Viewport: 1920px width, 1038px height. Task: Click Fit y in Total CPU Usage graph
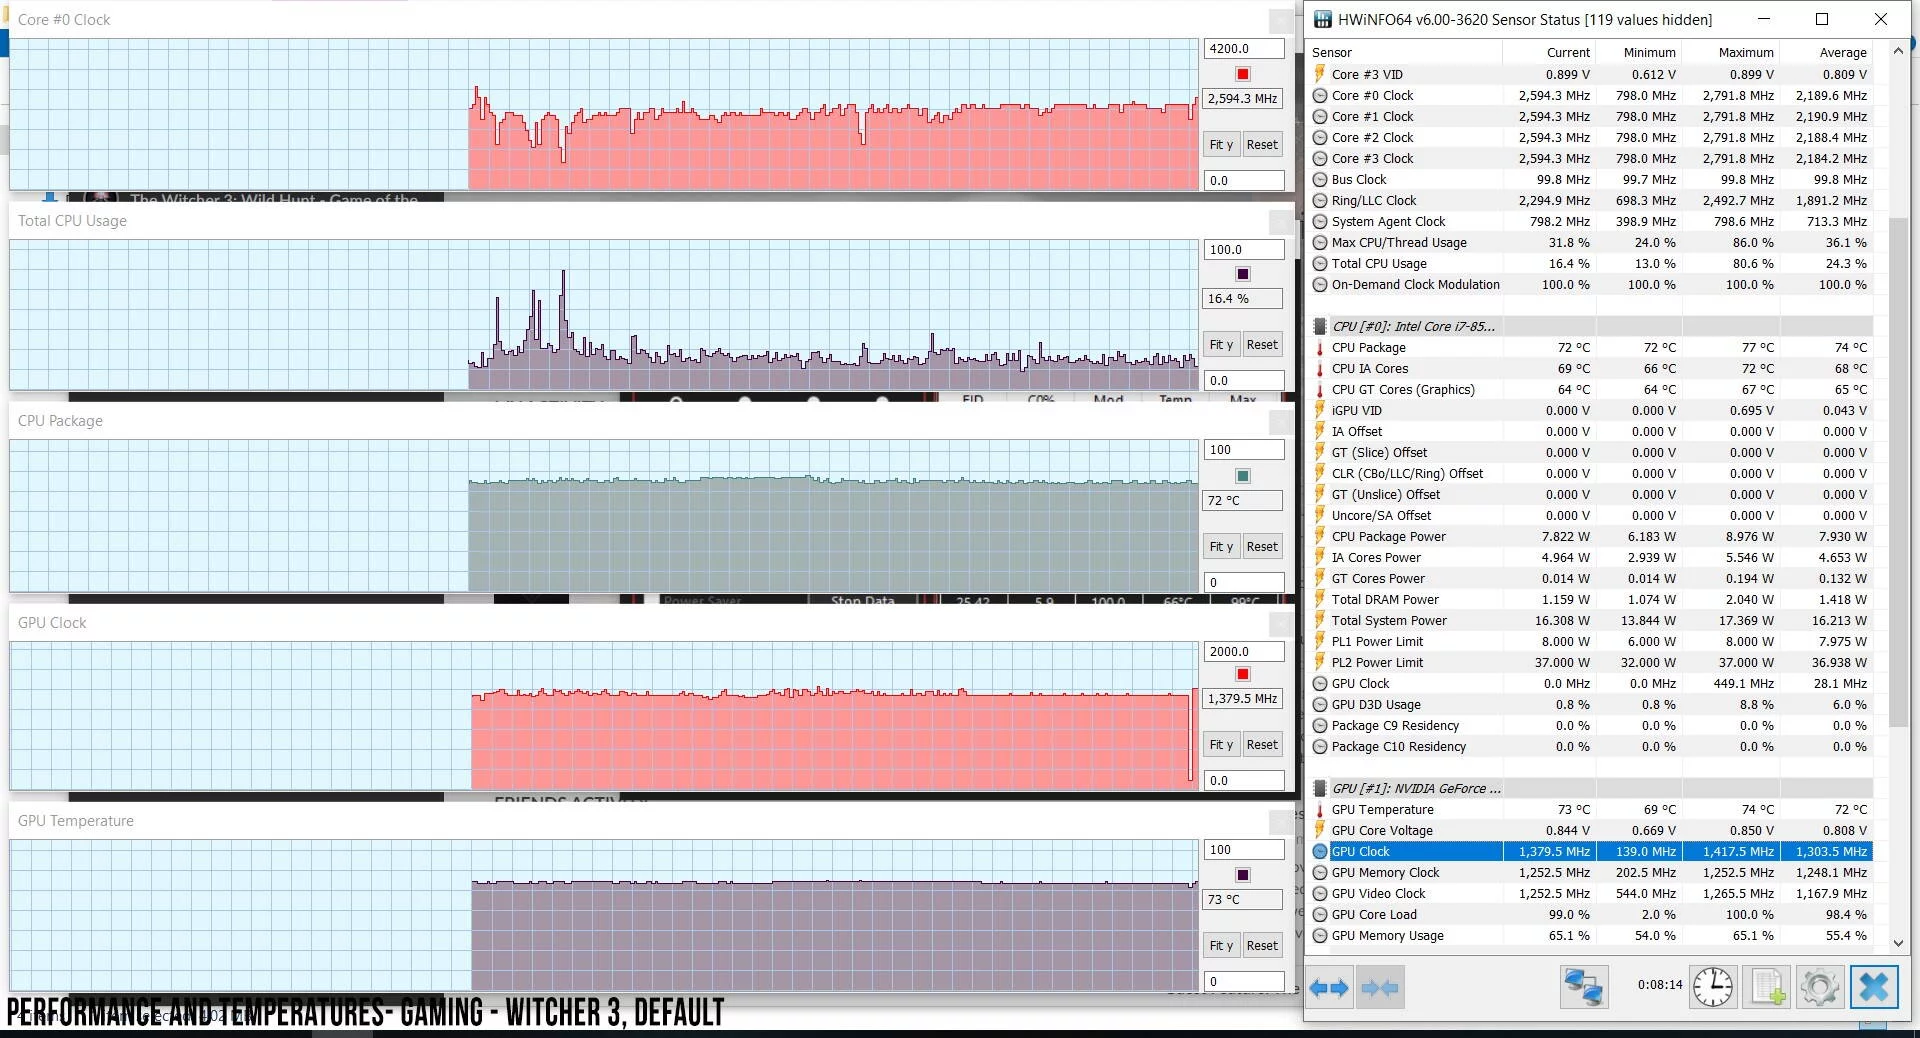tap(1221, 344)
